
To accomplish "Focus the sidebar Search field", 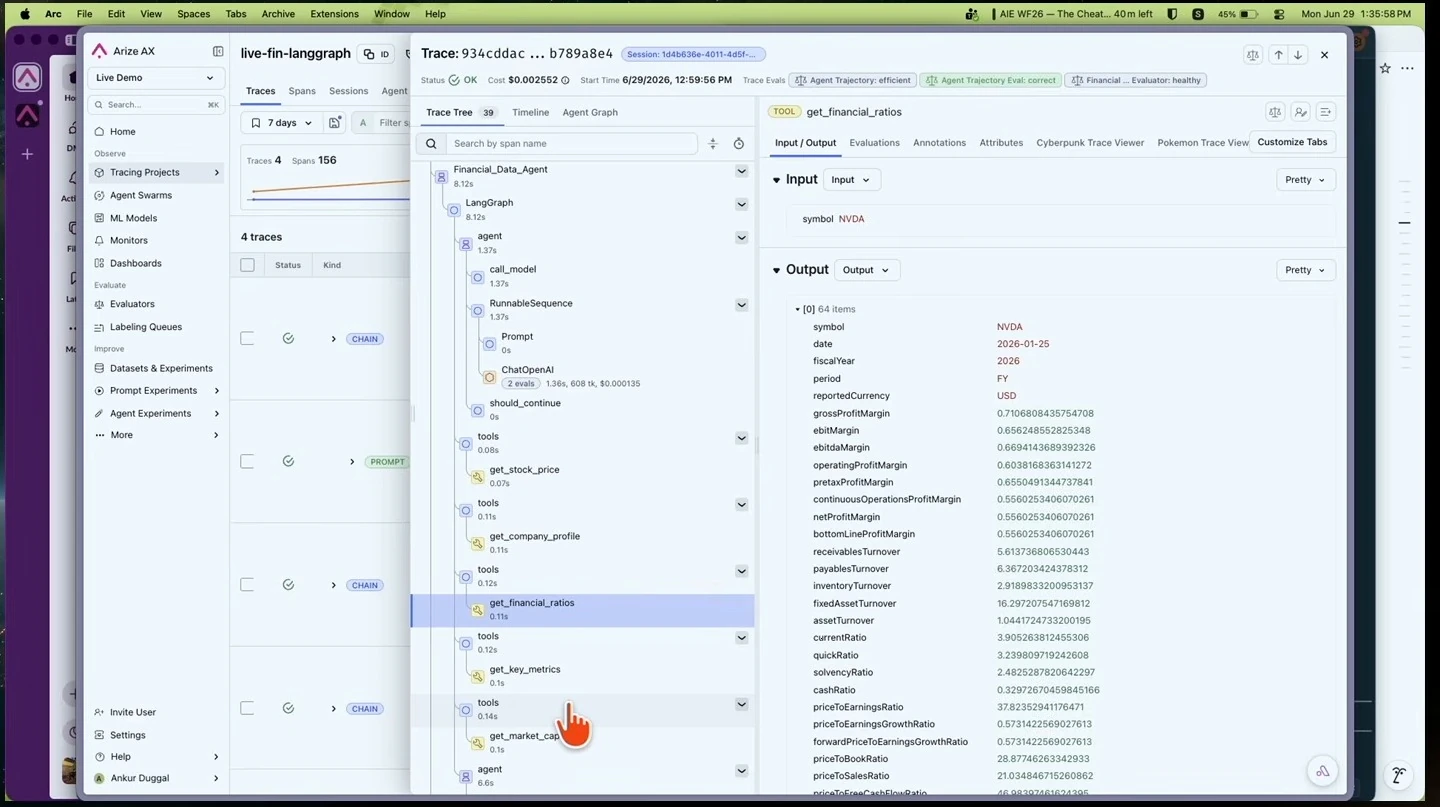I will pos(155,104).
